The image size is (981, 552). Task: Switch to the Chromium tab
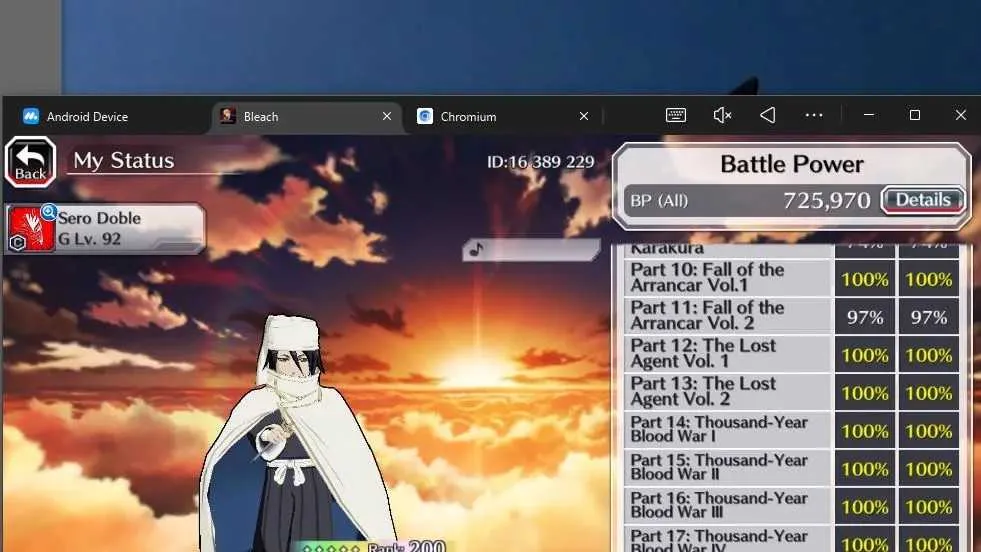tap(504, 116)
